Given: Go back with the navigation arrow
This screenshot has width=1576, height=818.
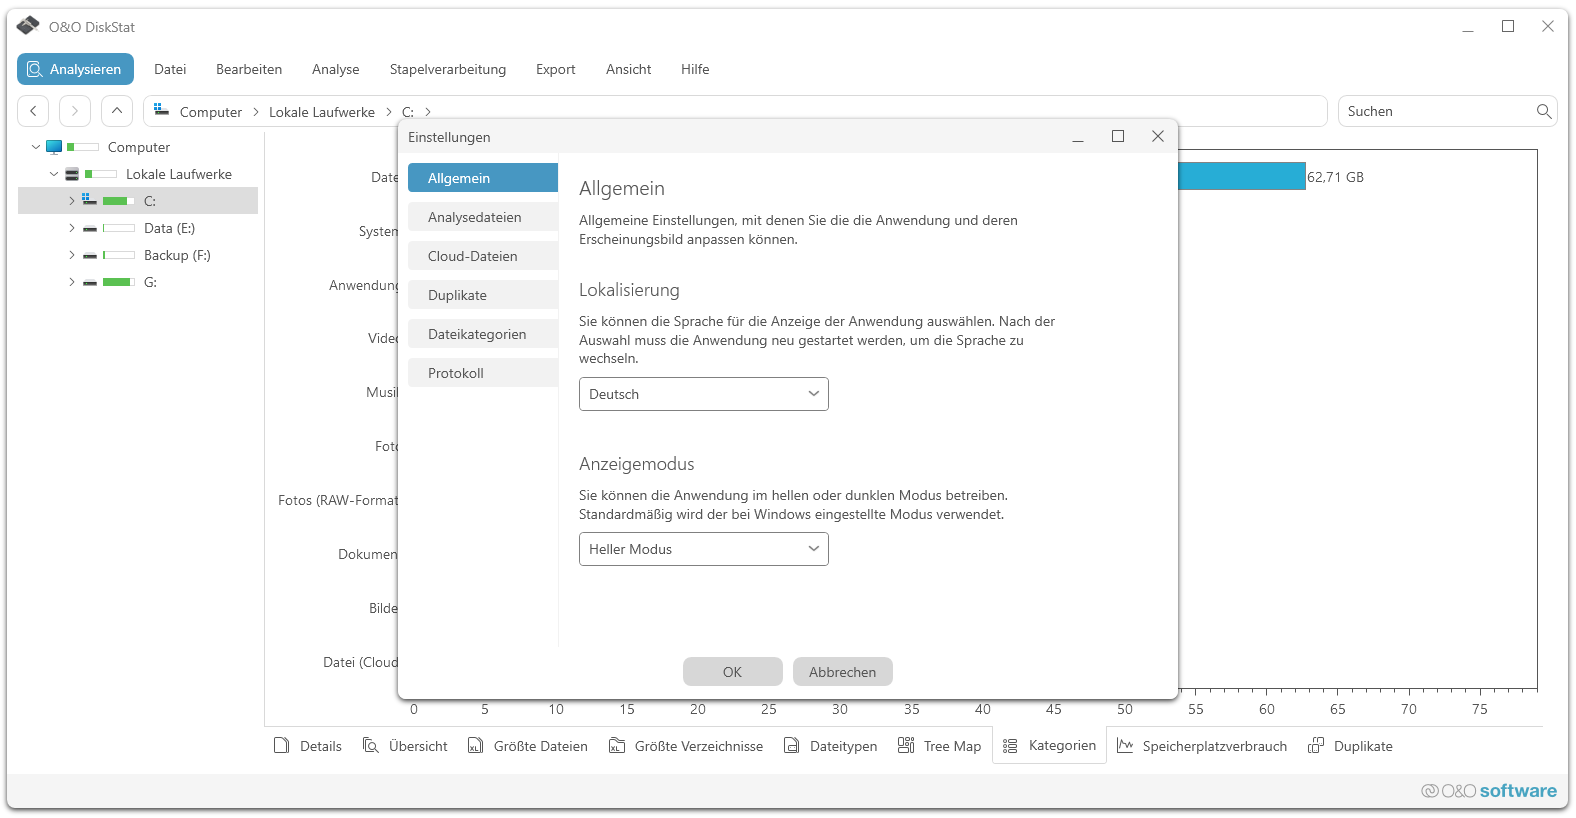Looking at the screenshot, I should point(33,111).
